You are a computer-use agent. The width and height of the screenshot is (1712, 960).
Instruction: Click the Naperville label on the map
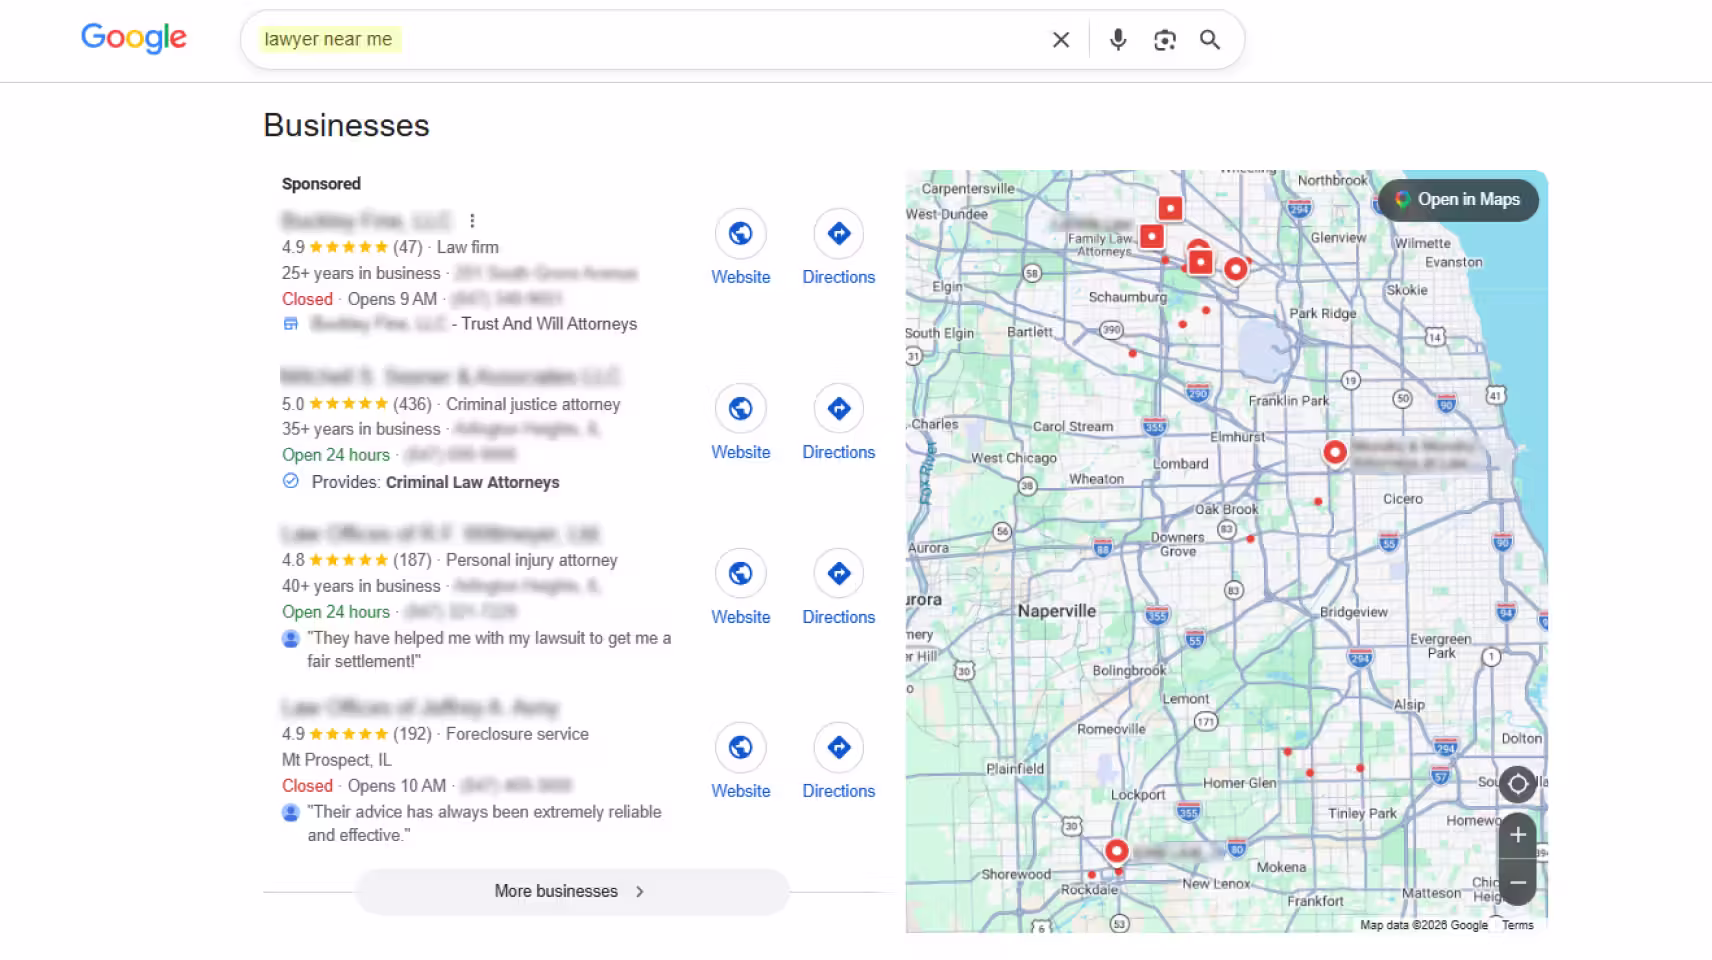click(1057, 611)
